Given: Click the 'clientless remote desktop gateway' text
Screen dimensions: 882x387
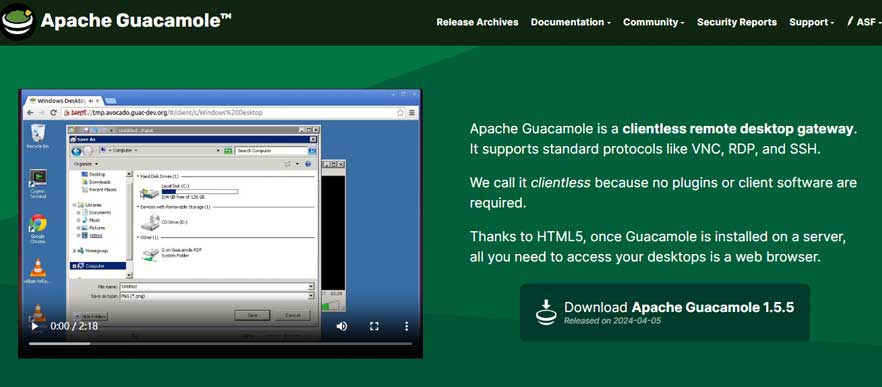Looking at the screenshot, I should [737, 129].
